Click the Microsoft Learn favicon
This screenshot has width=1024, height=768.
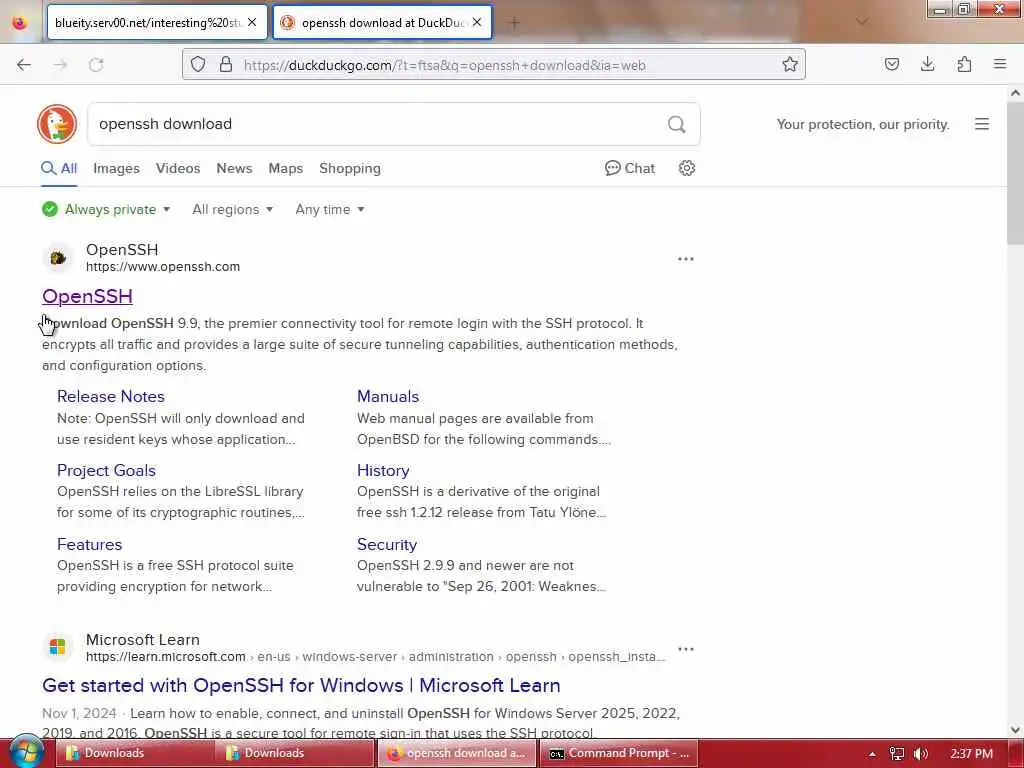tap(57, 647)
